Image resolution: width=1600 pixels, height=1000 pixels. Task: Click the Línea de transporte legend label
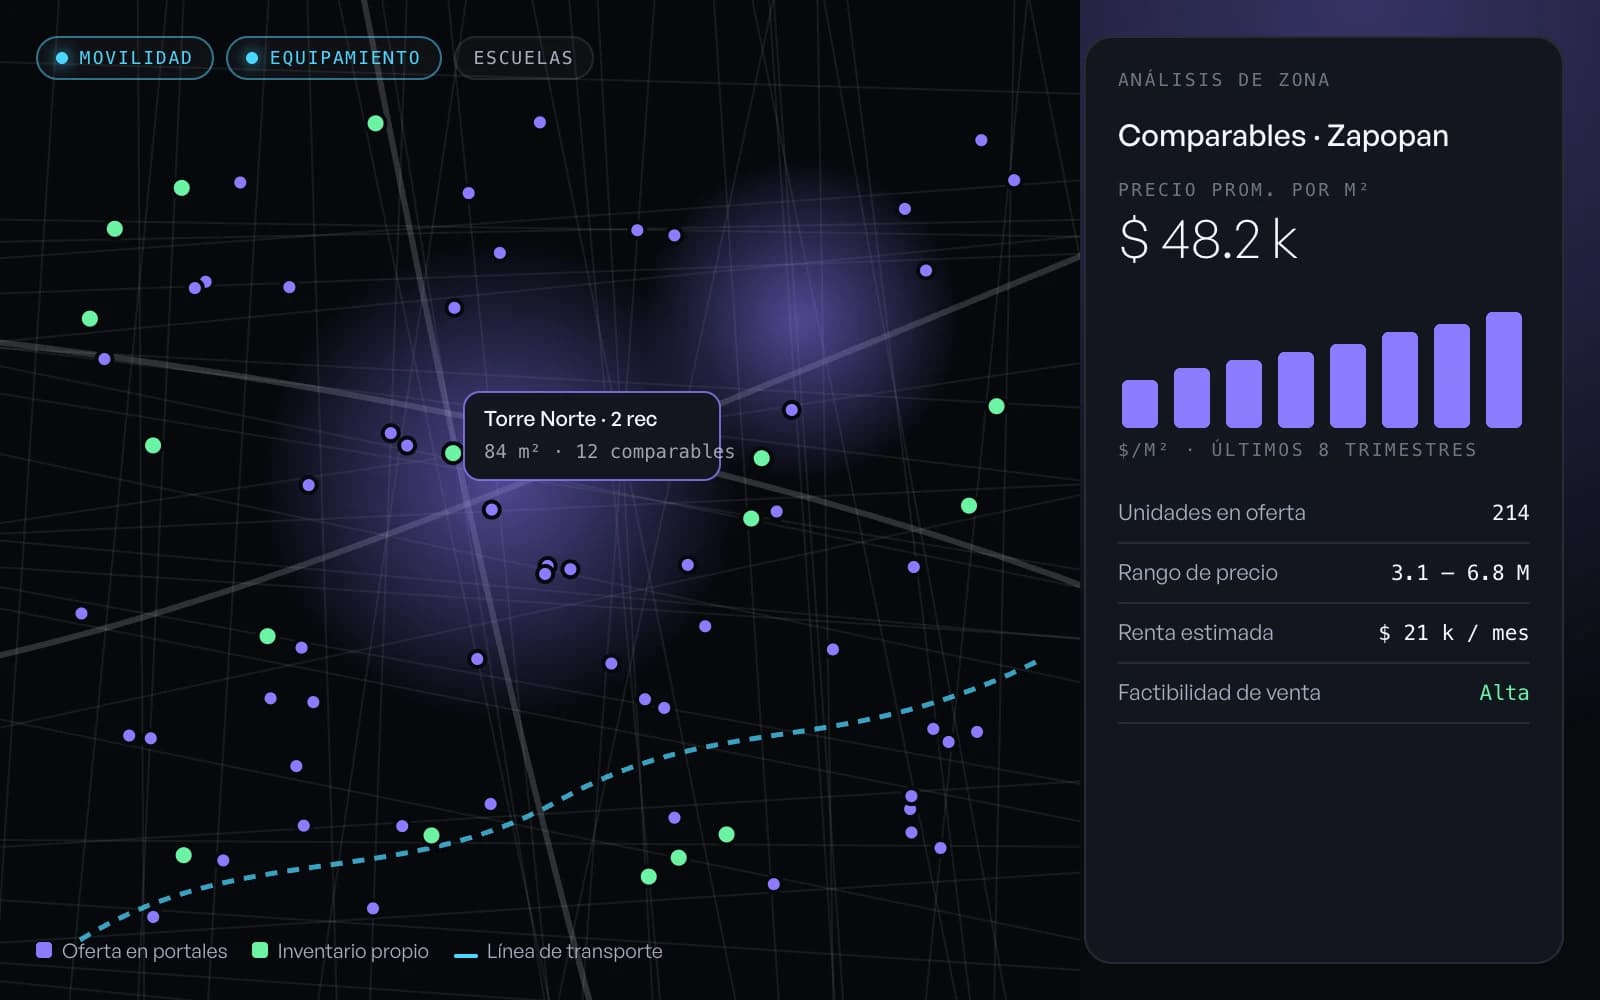[x=575, y=951]
